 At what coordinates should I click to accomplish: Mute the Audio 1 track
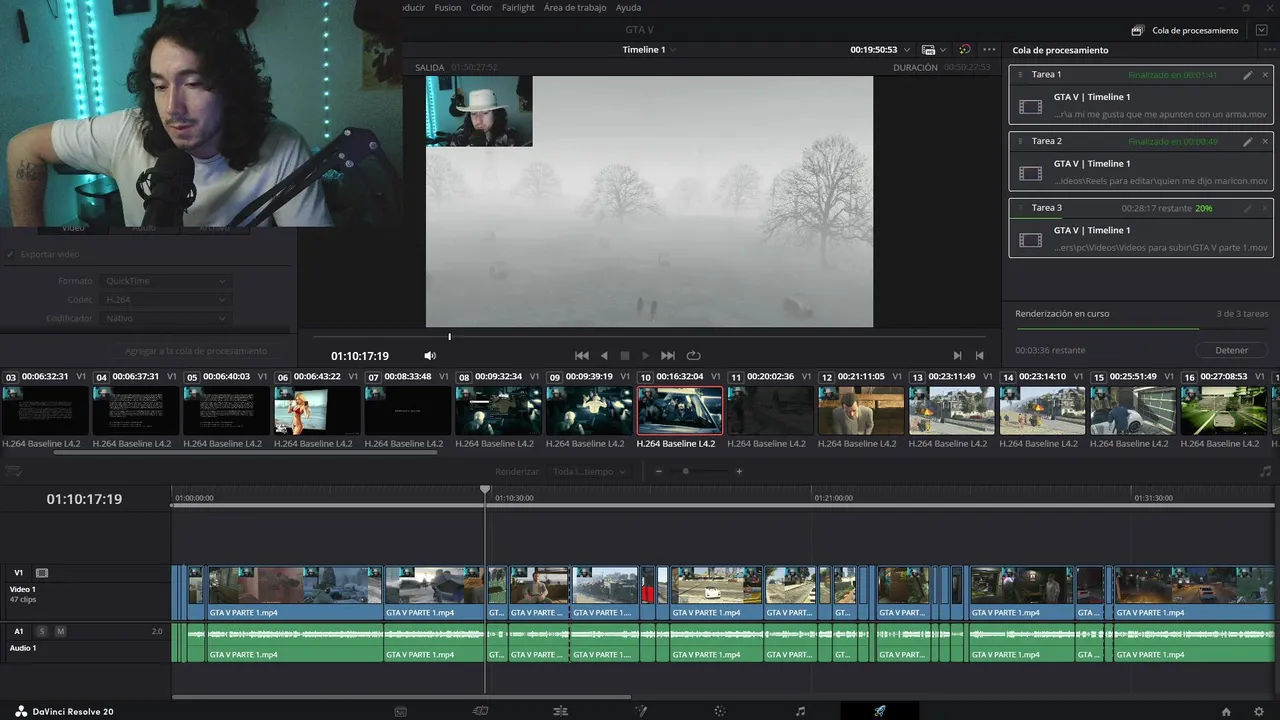pyautogui.click(x=60, y=631)
